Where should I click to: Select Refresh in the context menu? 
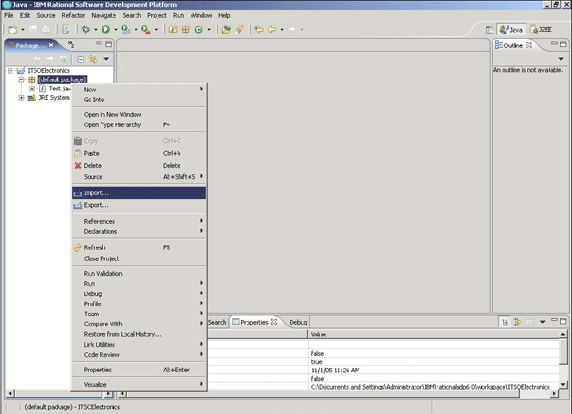pyautogui.click(x=139, y=248)
